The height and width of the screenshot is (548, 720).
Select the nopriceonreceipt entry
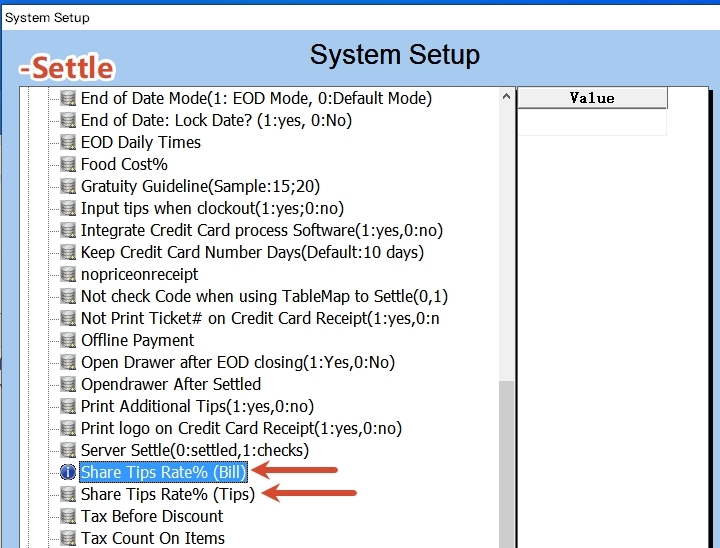click(140, 275)
